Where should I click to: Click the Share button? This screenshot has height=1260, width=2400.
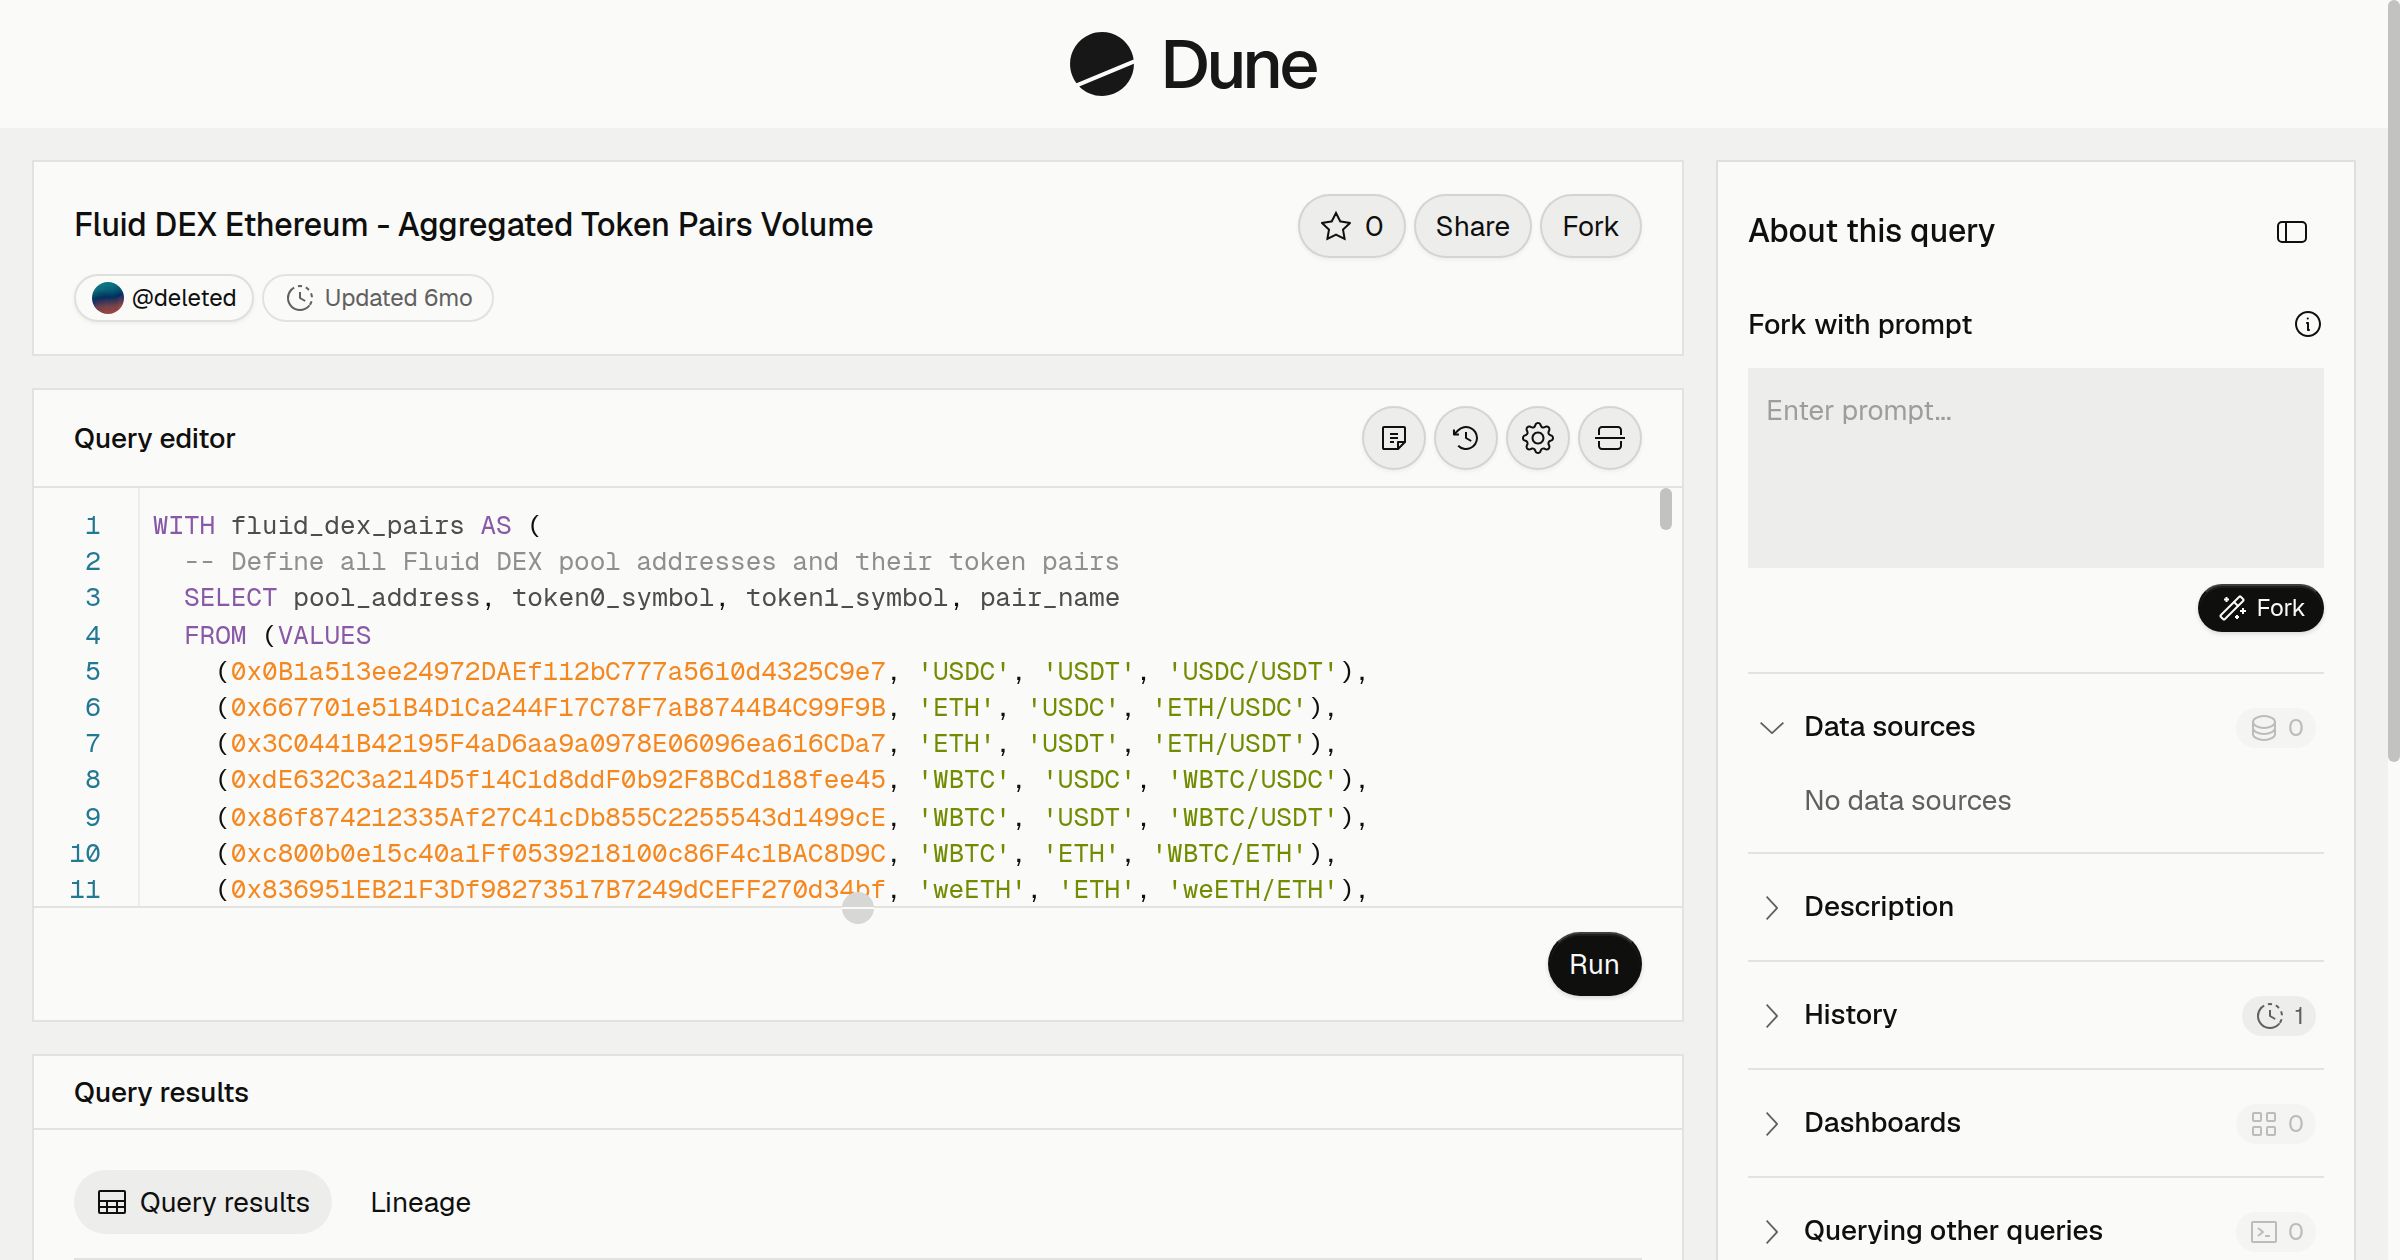1472,226
